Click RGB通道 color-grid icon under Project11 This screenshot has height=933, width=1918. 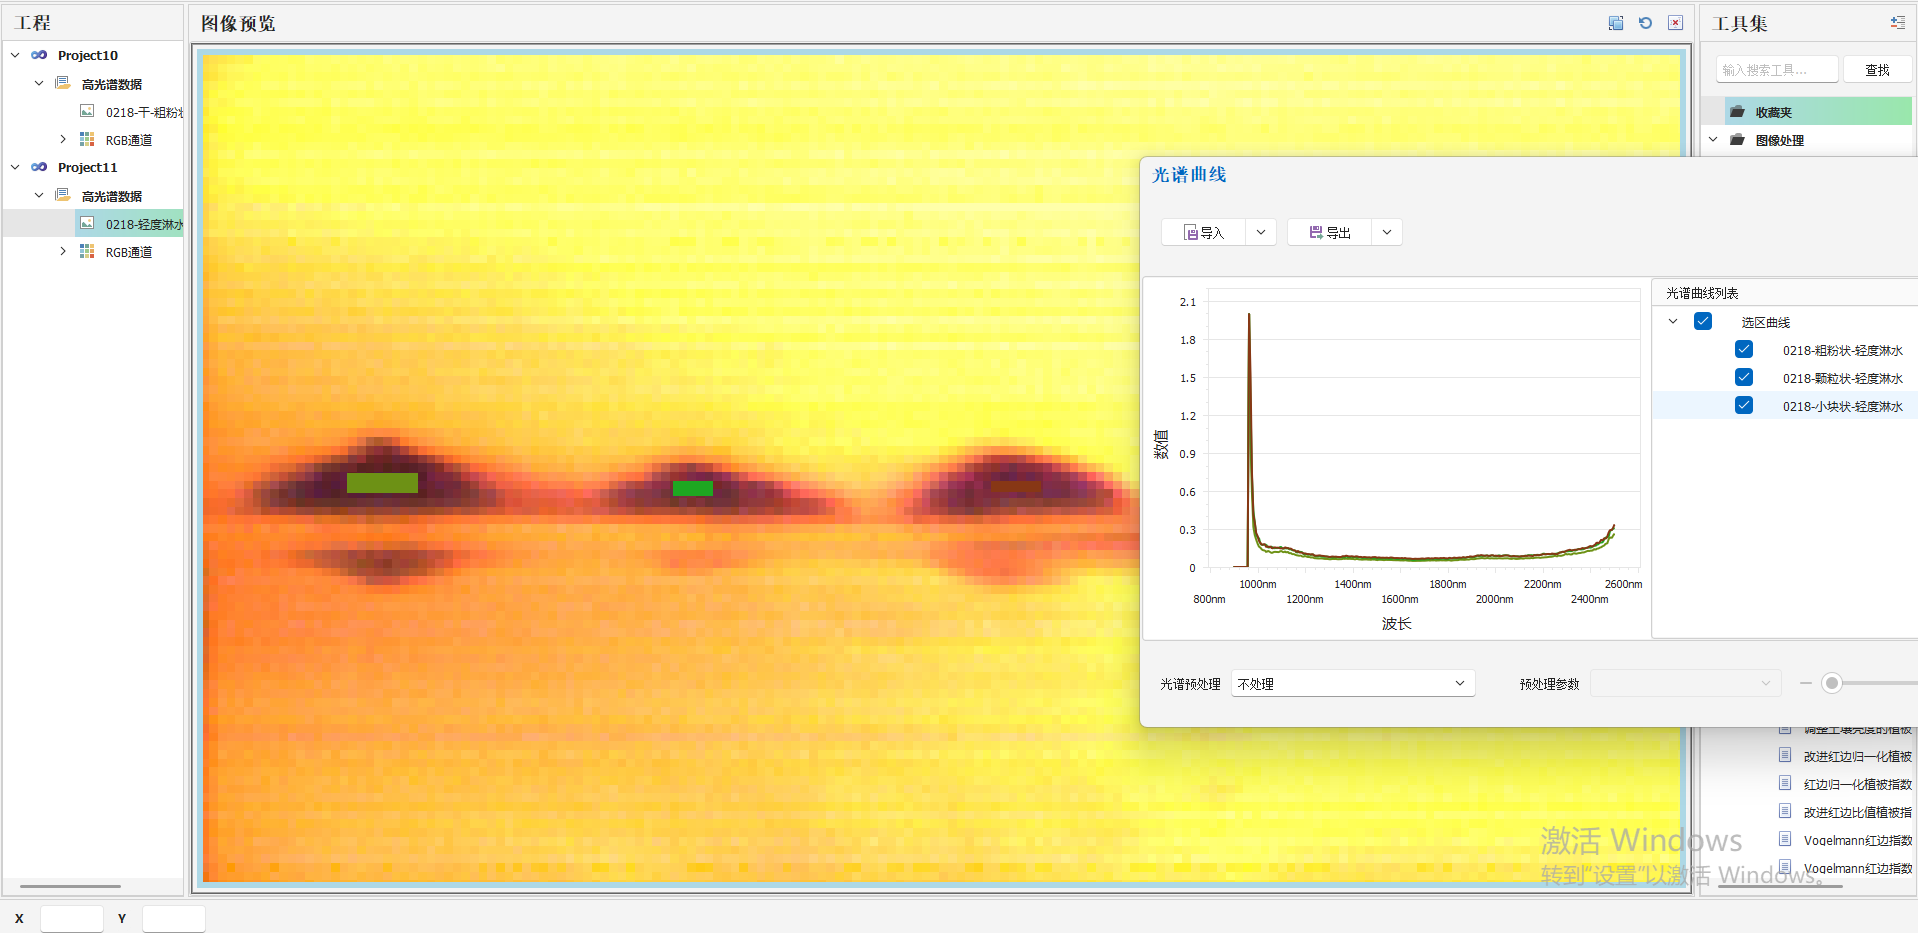pyautogui.click(x=87, y=251)
